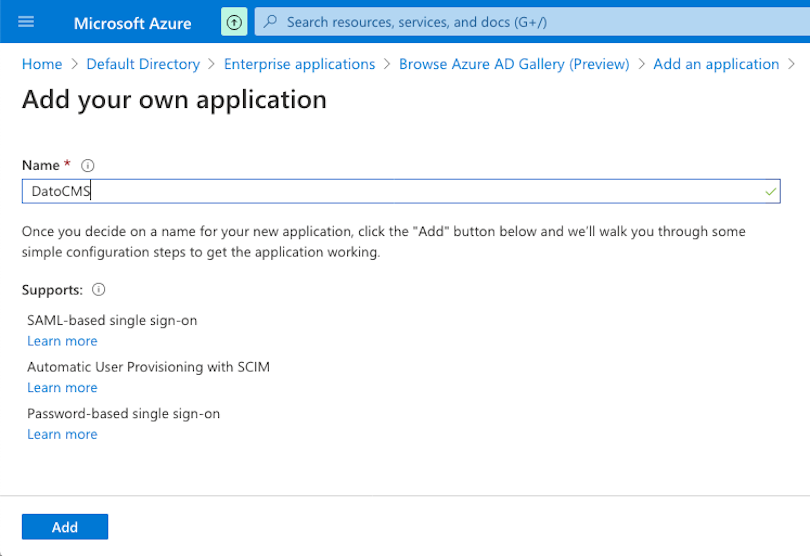Open the hamburger portal menu
810x556 pixels.
click(26, 22)
